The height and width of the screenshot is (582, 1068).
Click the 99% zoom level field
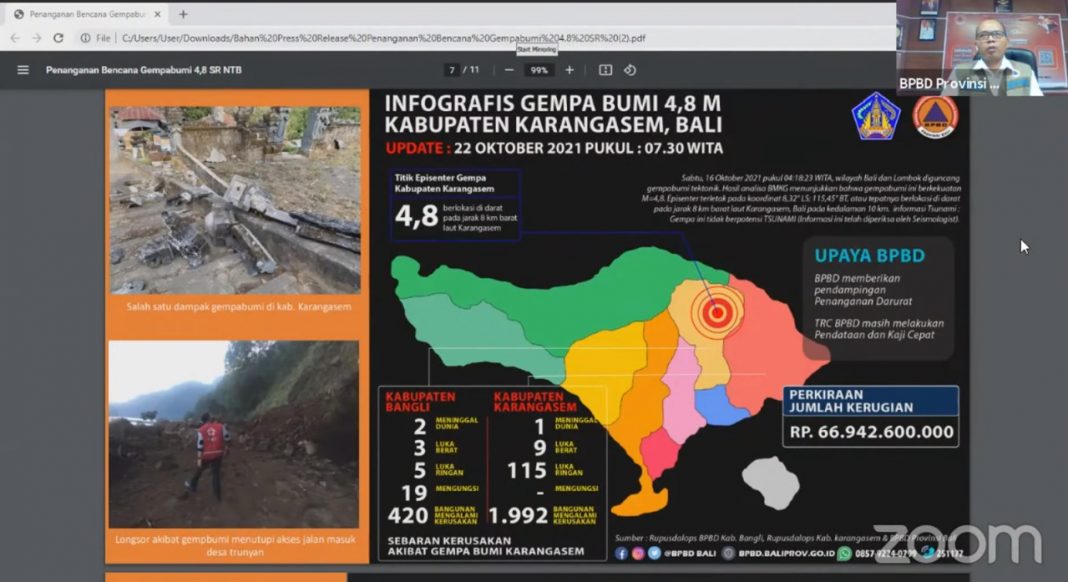click(x=539, y=70)
